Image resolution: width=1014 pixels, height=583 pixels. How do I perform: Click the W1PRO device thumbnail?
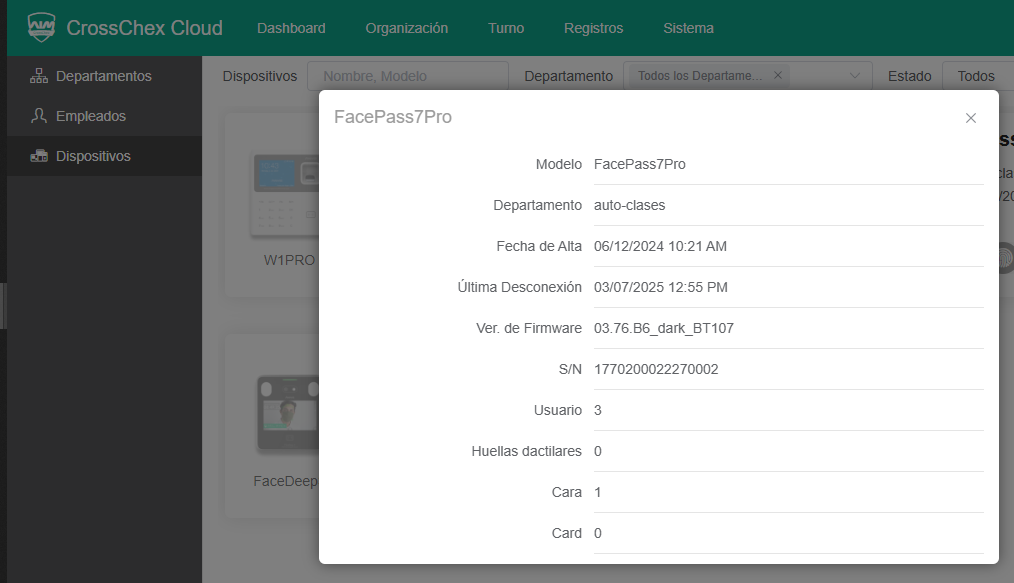(x=285, y=195)
